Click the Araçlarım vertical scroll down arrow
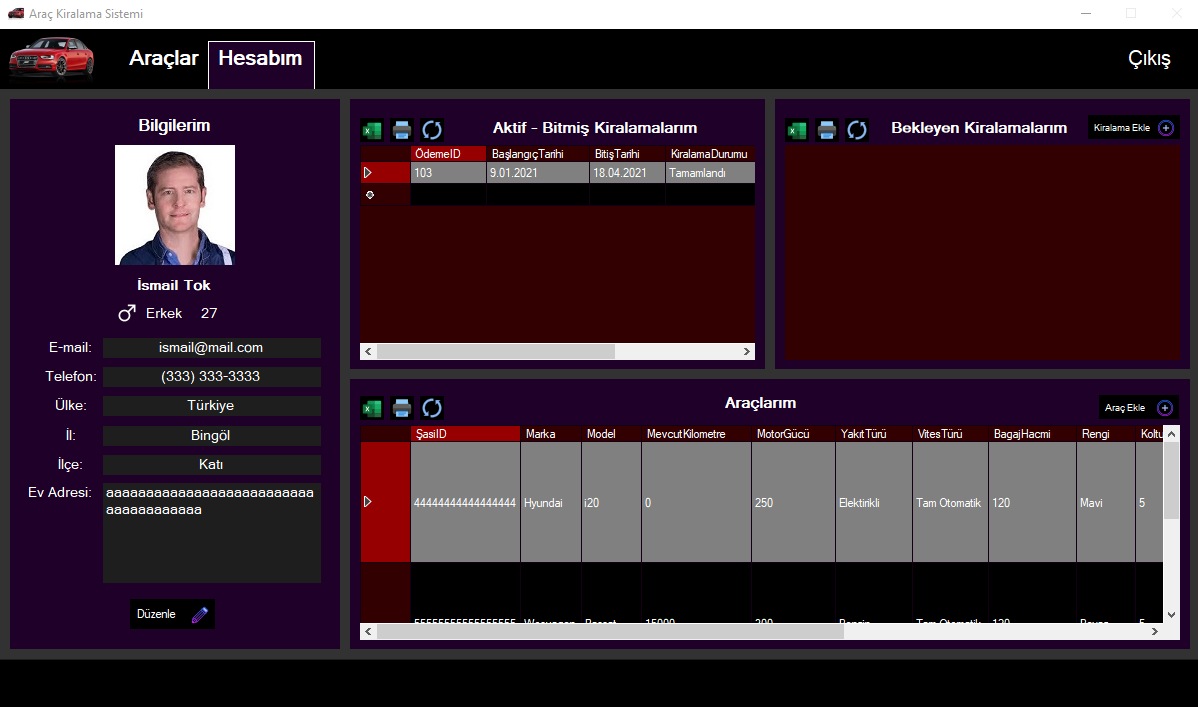The height and width of the screenshot is (707, 1198). point(1171,615)
